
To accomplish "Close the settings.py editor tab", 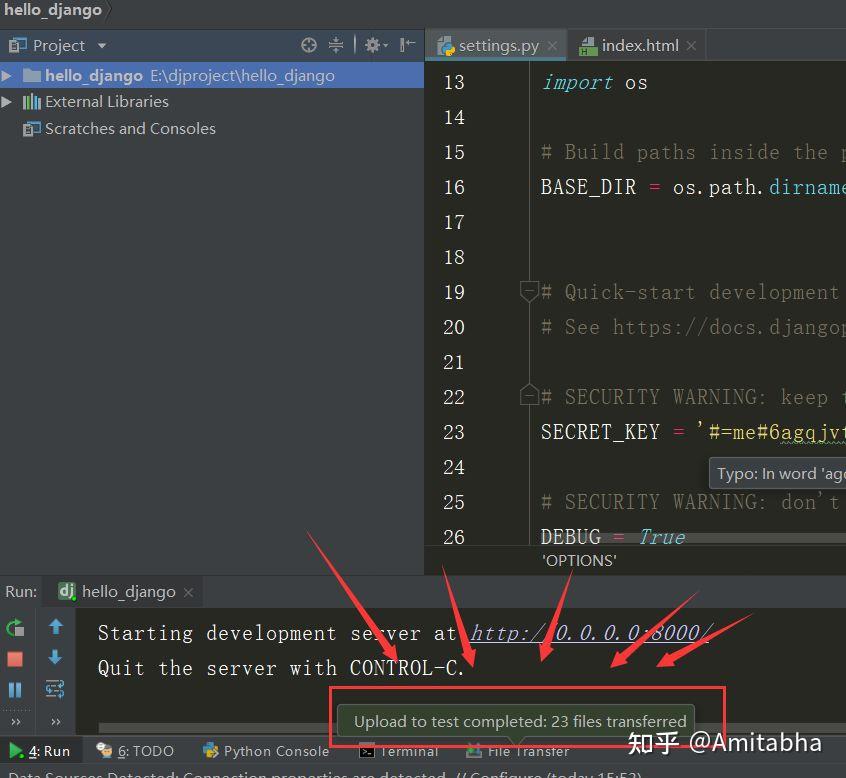I will [x=552, y=46].
